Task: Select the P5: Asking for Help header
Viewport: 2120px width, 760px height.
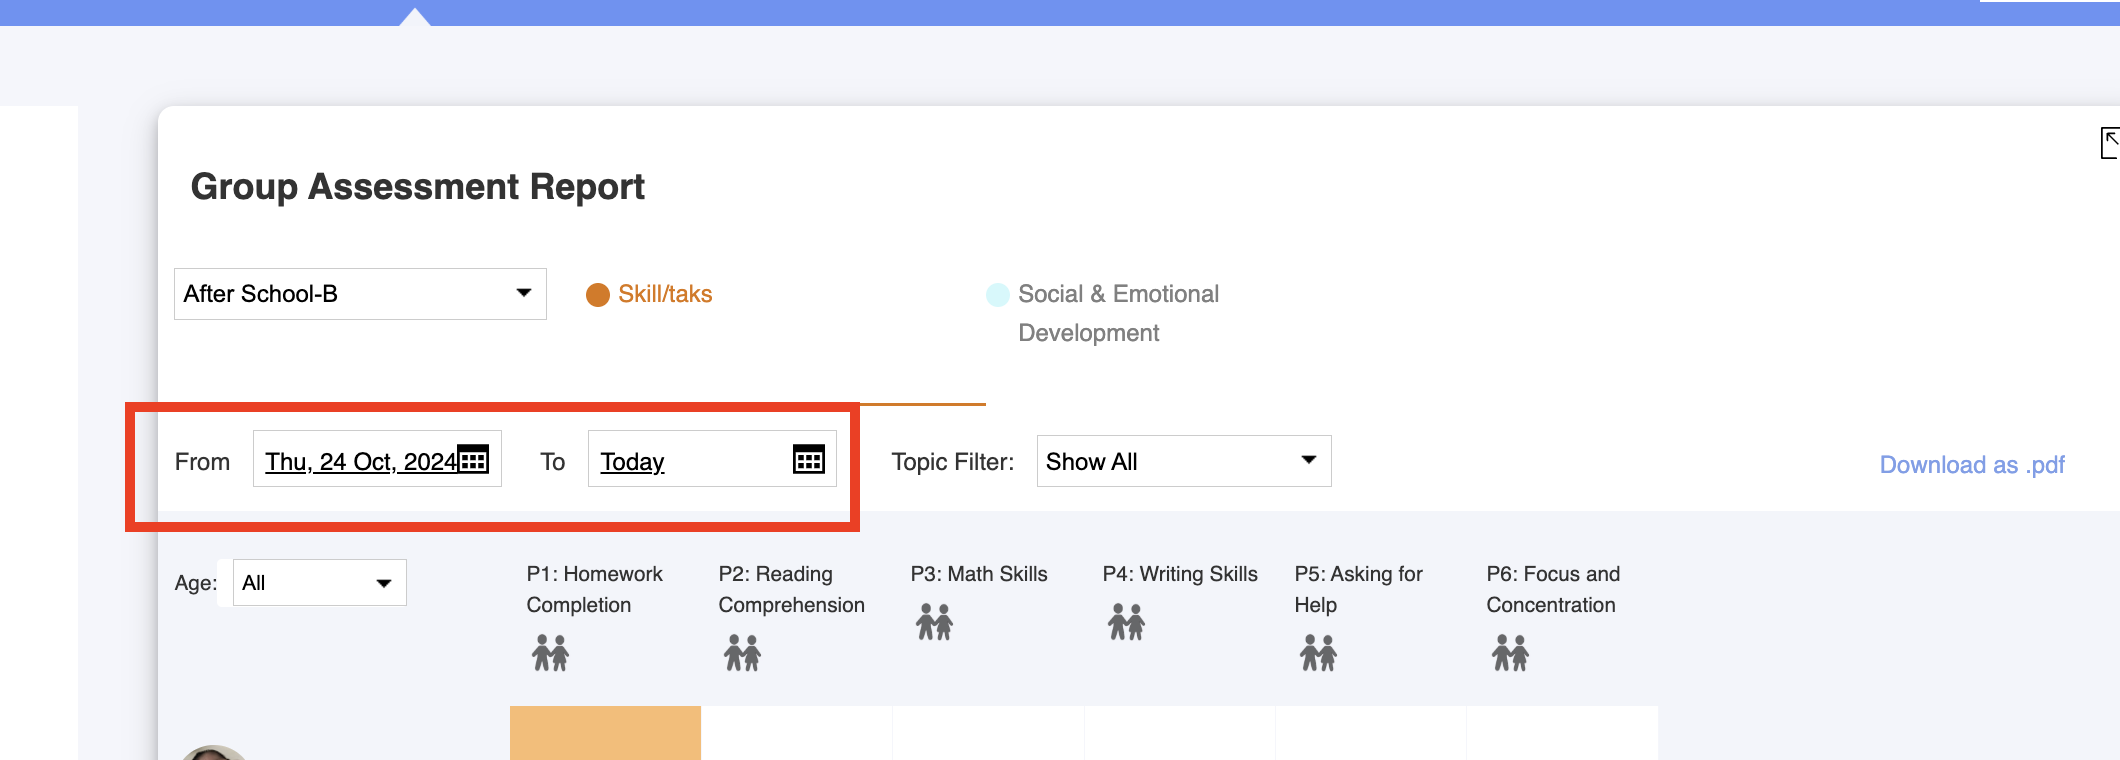Action: 1358,589
